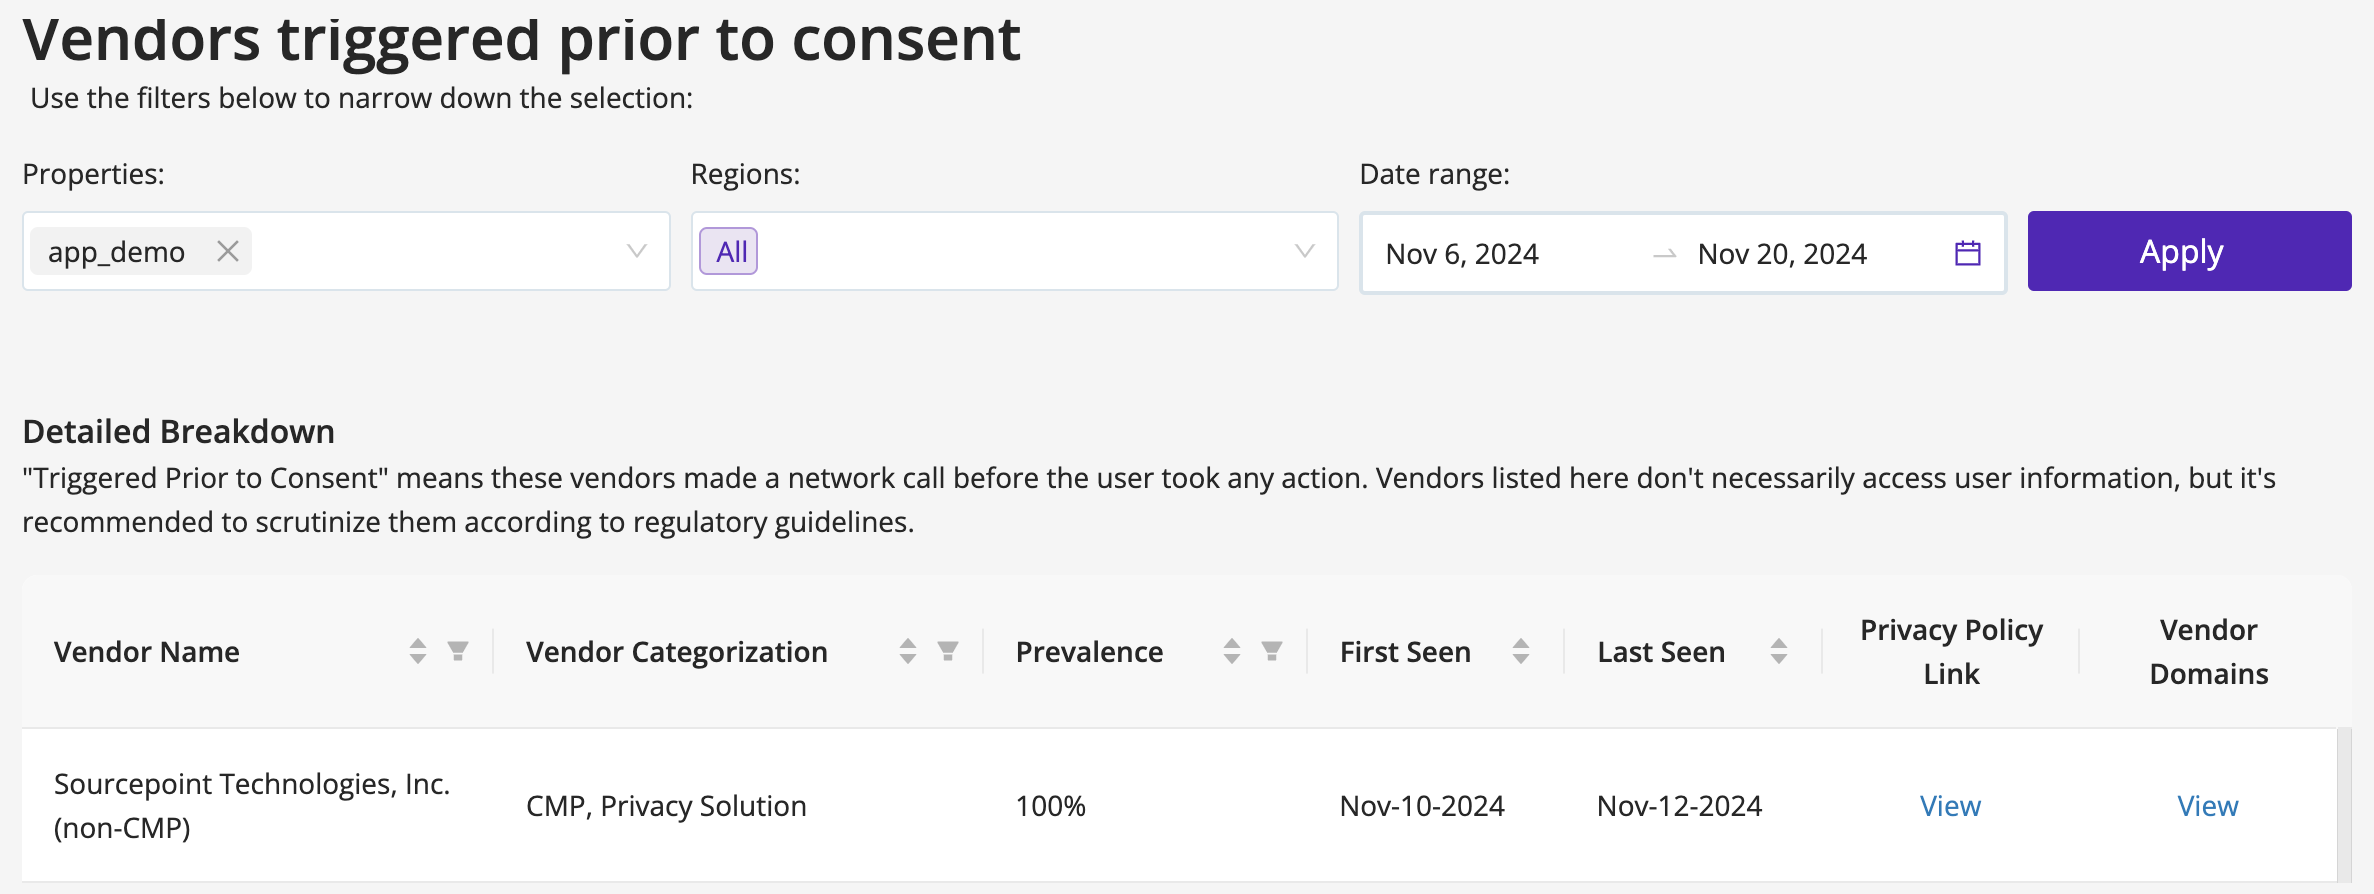Click the Nov-10-2024 first seen date
Screen dimensions: 2374x894
(x=1422, y=806)
